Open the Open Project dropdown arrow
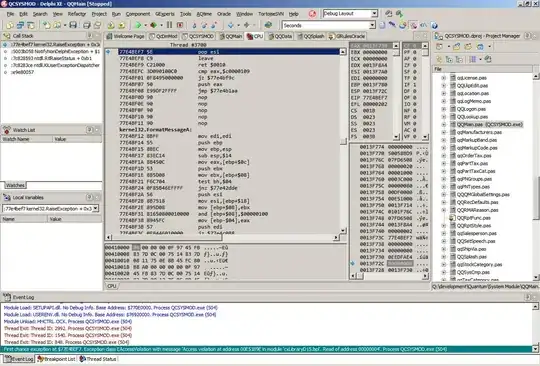This screenshot has width=540, height=366. [64, 25]
